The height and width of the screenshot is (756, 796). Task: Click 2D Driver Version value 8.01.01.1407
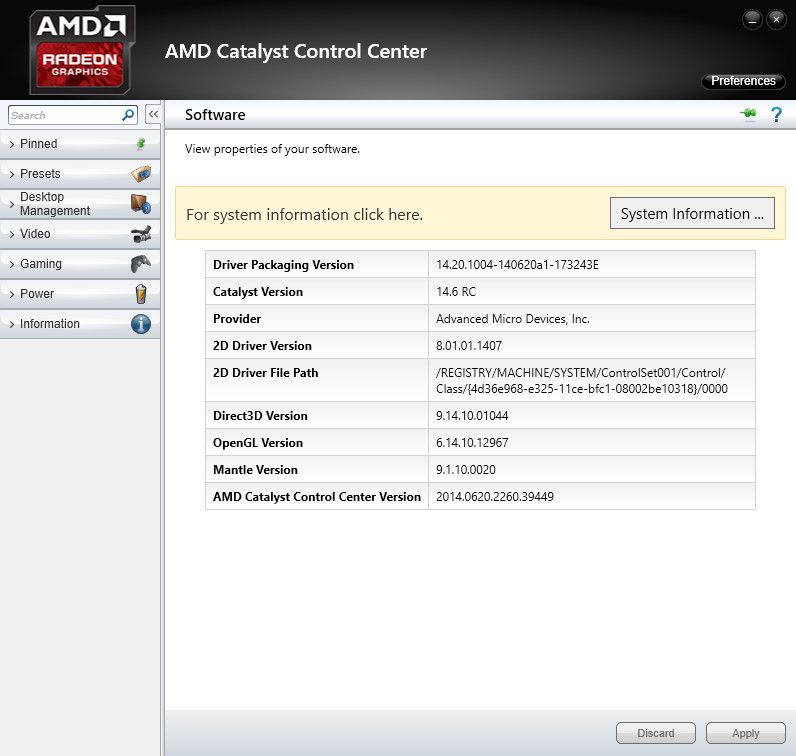469,346
